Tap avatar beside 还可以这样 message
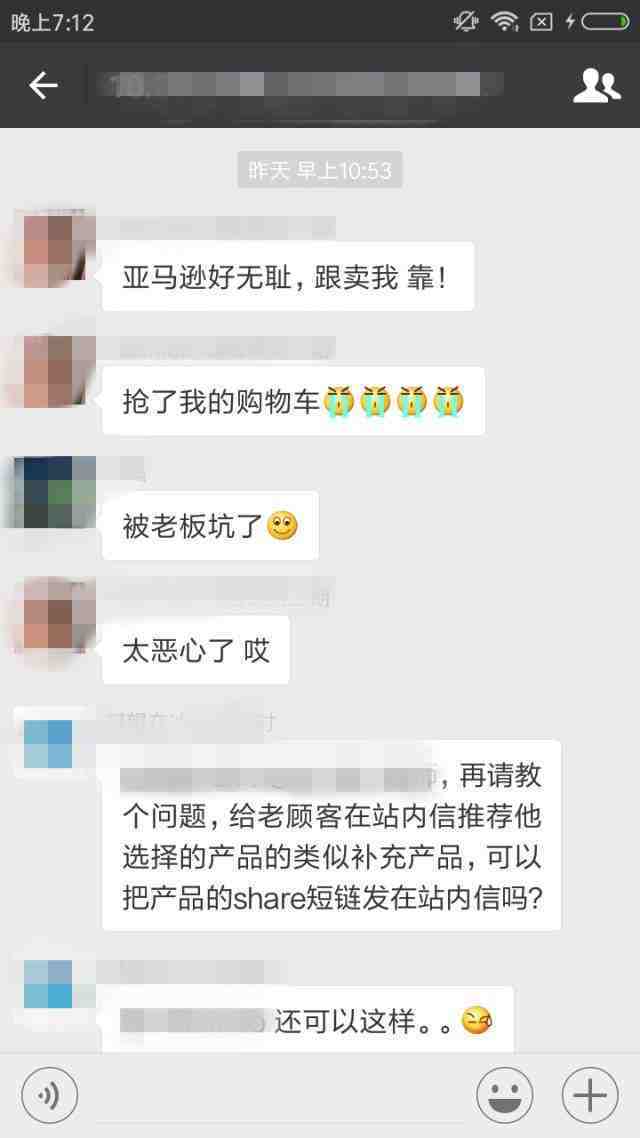 [48, 984]
